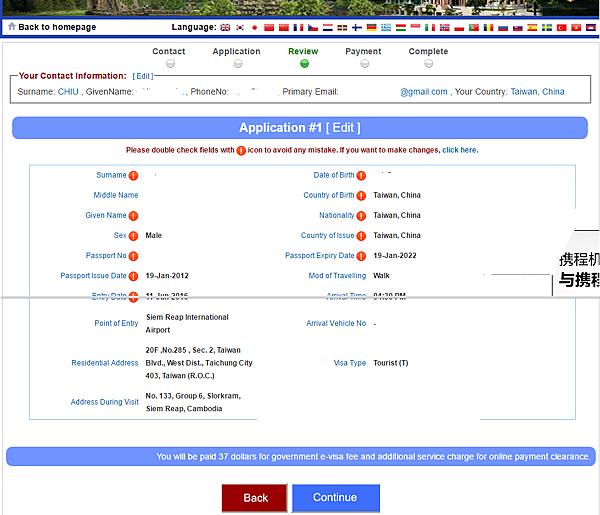Click the warning icon next to Surname
Viewport: 600px width, 515px height.
133,176
